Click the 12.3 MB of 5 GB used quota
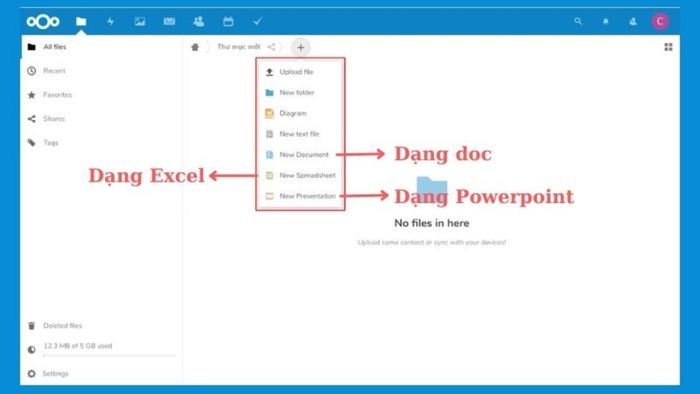This screenshot has height=394, width=700. click(78, 346)
